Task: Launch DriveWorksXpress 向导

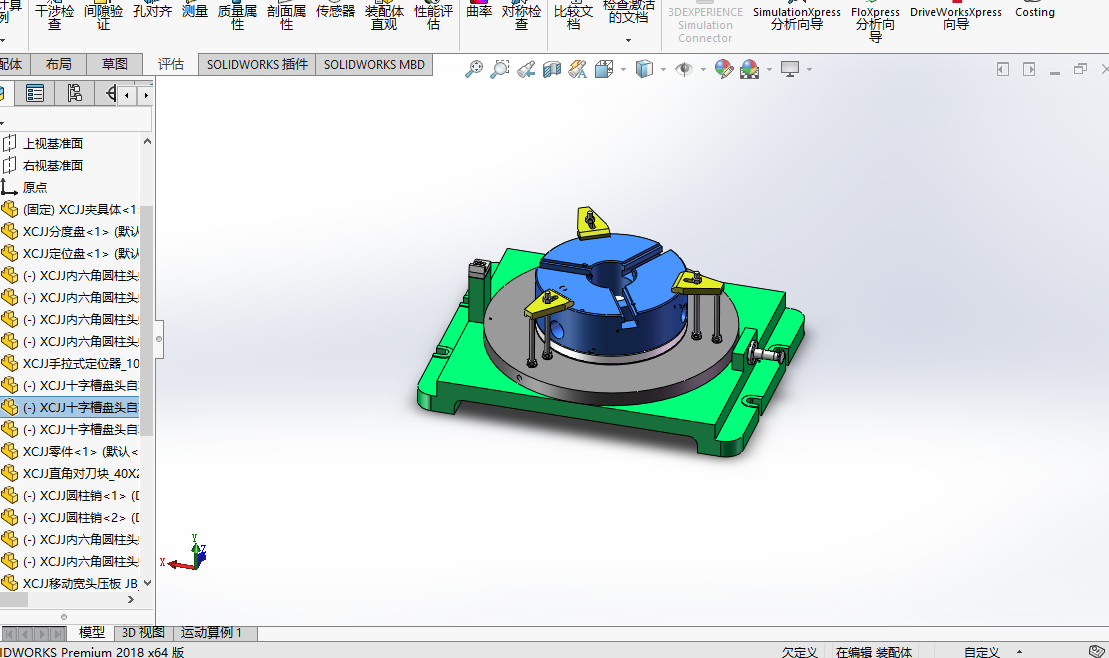Action: click(x=956, y=18)
